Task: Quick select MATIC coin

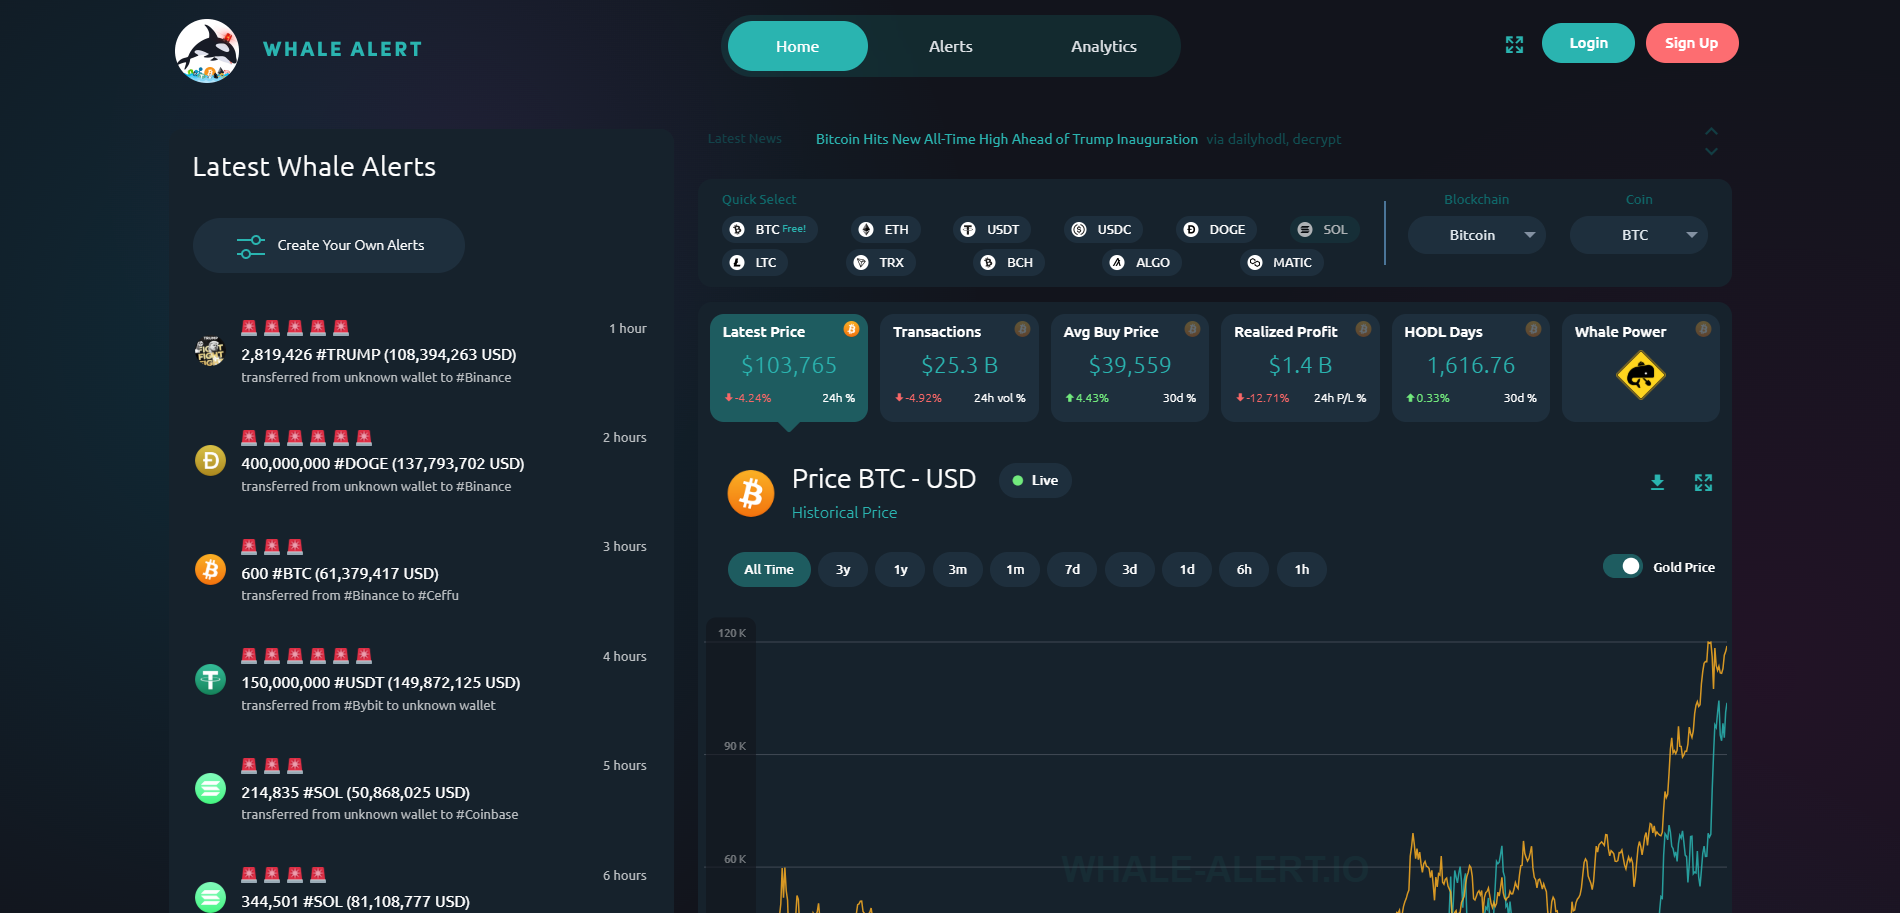Action: tap(1282, 263)
